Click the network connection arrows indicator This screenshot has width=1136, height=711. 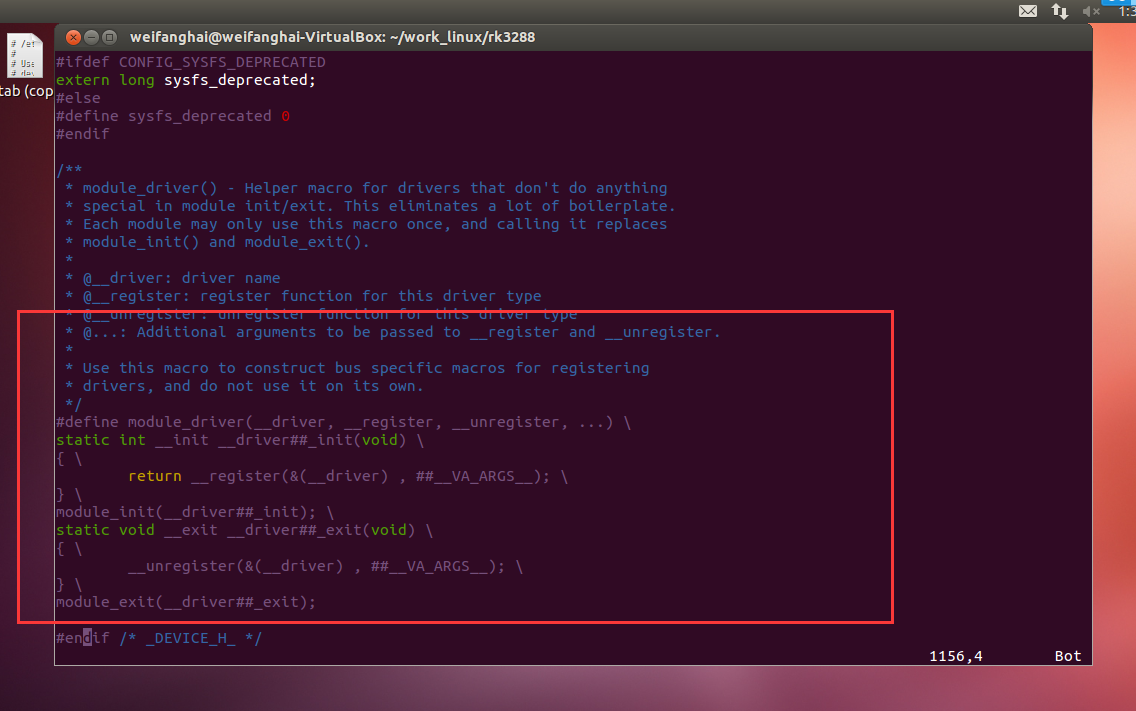point(1059,11)
